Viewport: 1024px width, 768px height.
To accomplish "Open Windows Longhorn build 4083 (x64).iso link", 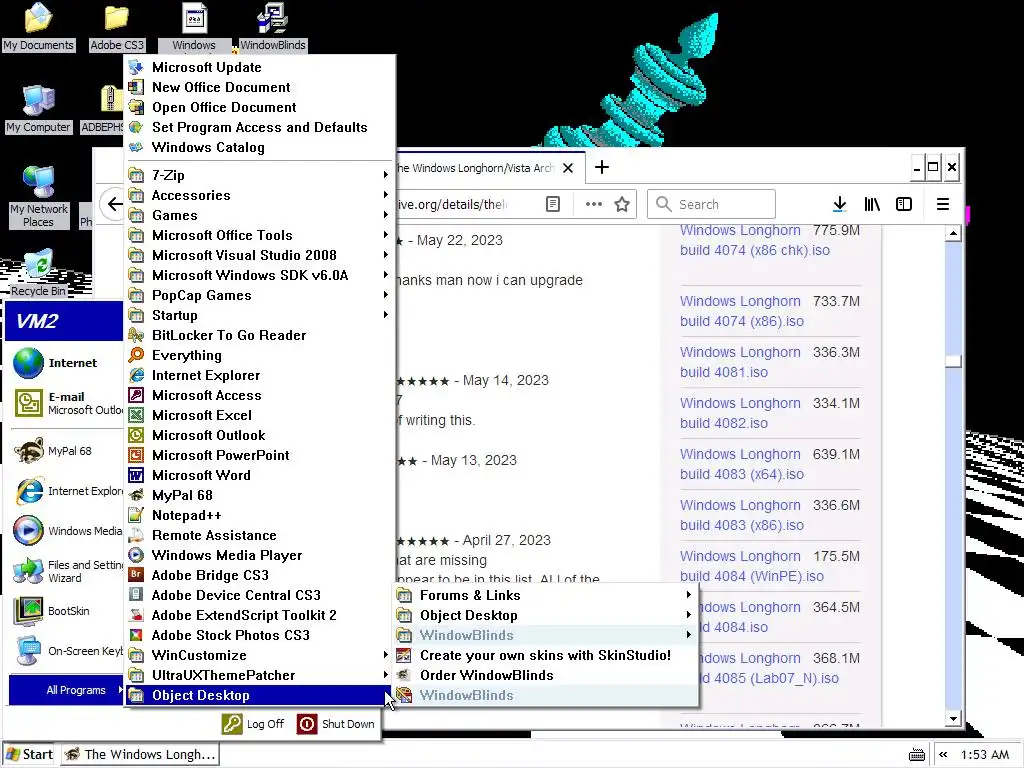I will tap(741, 464).
